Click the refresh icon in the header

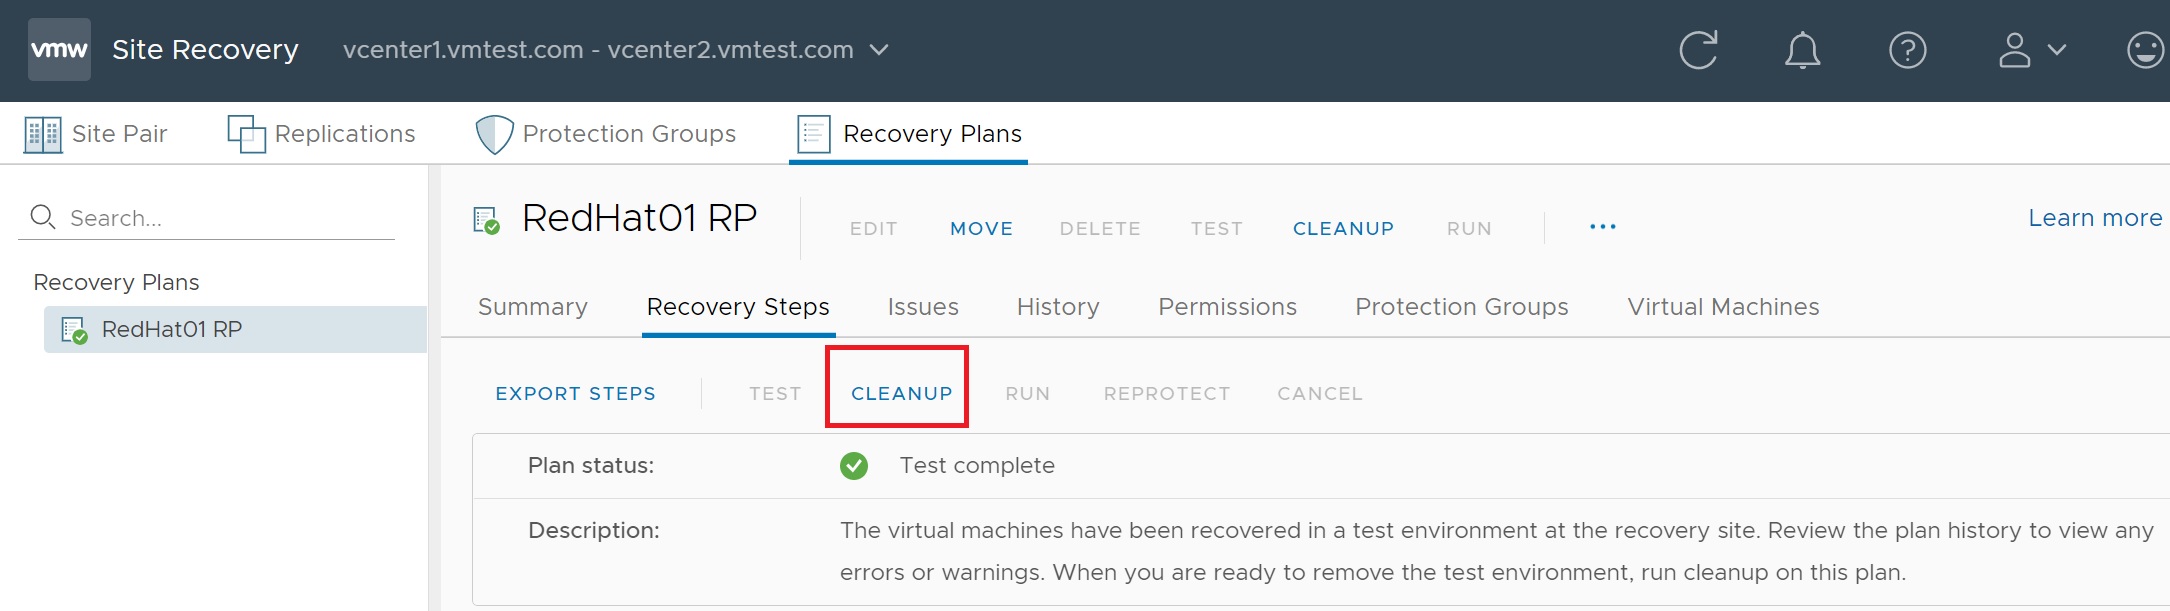pyautogui.click(x=1698, y=50)
